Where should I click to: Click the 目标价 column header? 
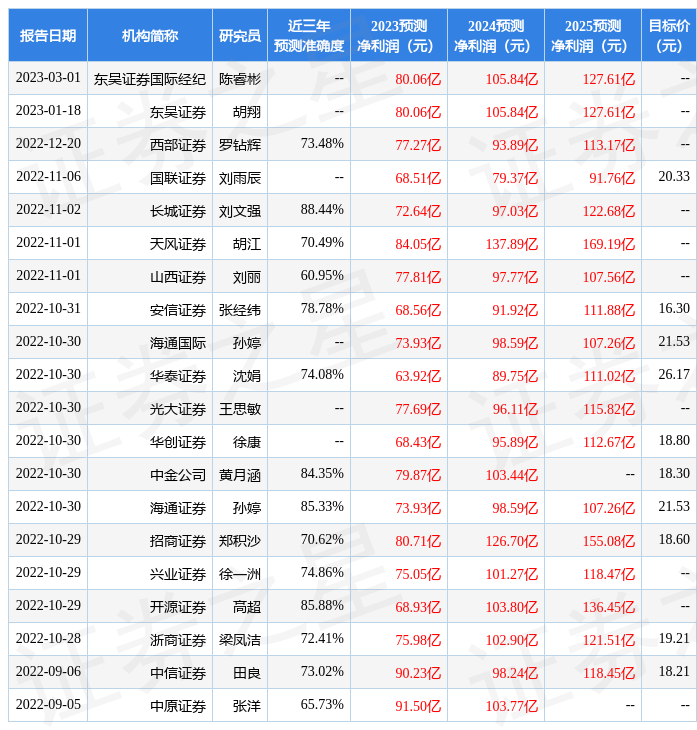(x=669, y=35)
